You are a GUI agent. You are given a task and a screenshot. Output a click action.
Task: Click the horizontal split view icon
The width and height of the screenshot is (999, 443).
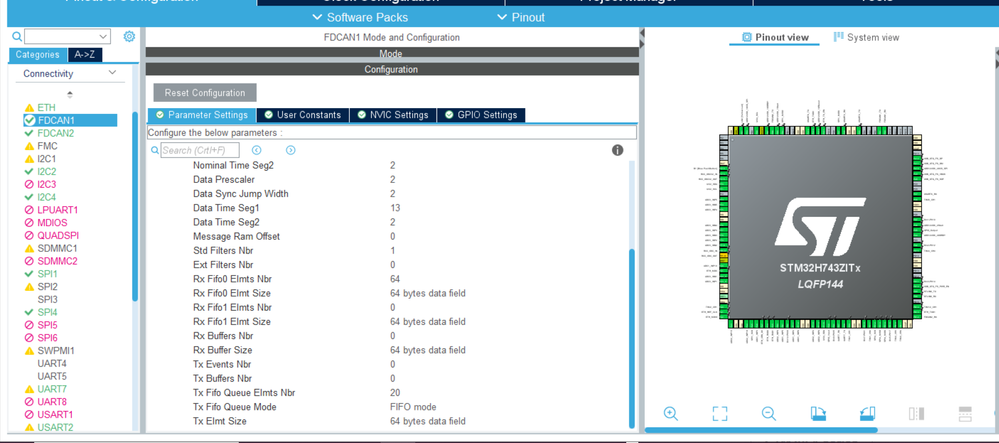pyautogui.click(x=965, y=414)
